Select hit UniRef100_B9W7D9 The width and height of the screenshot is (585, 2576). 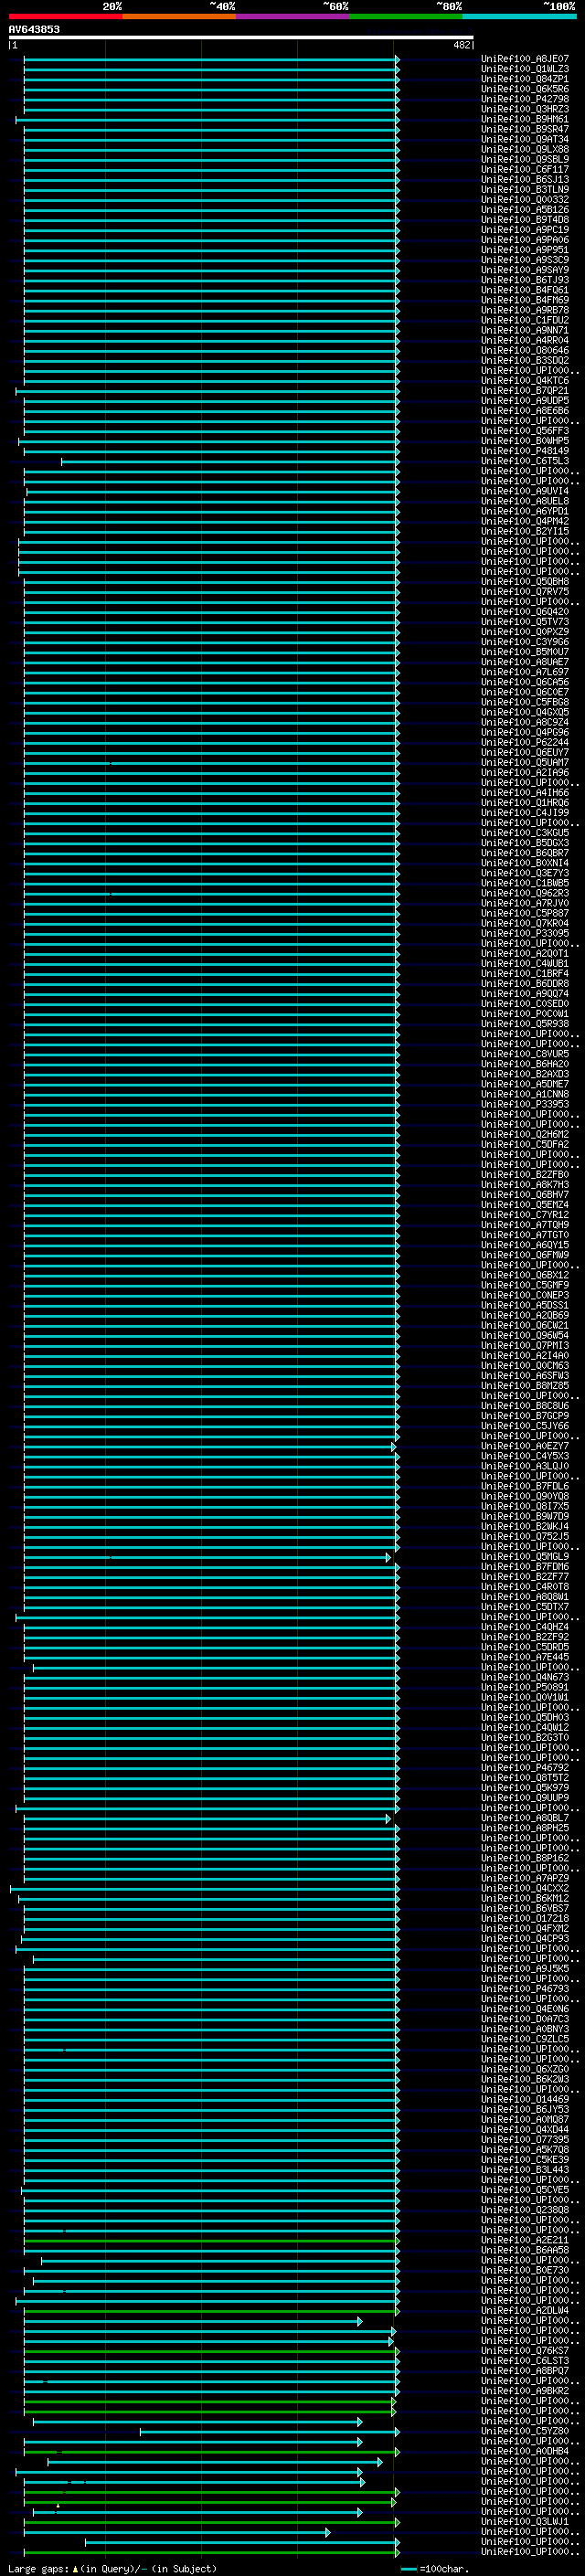[525, 1516]
